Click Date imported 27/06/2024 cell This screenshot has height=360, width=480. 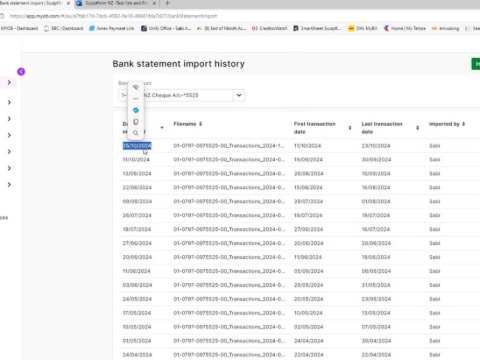coord(137,243)
